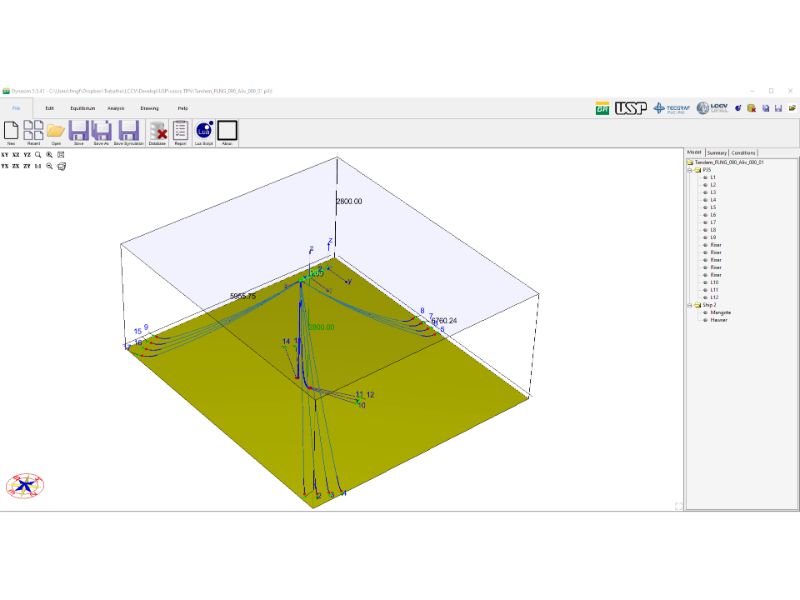The width and height of the screenshot is (800, 600).
Task: Switch to XY view
Action: [x=5, y=156]
